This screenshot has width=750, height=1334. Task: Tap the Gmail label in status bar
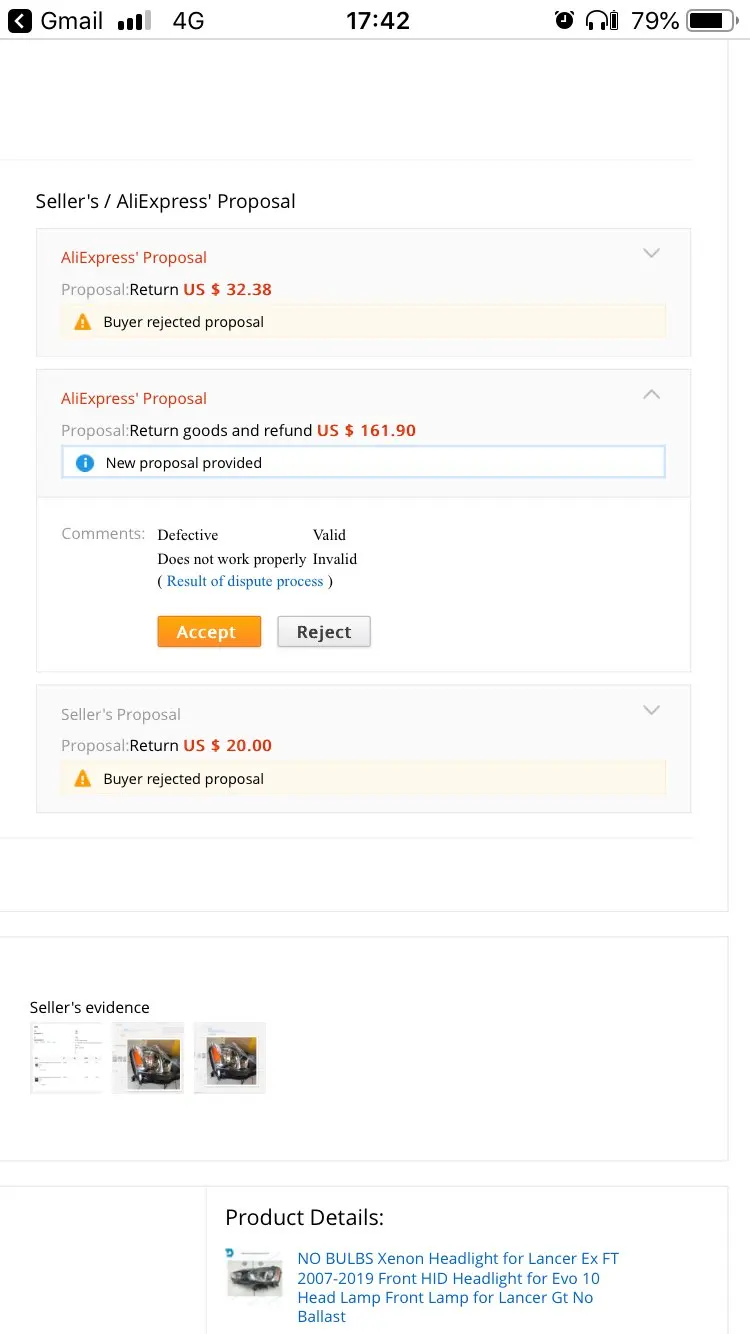[x=71, y=20]
